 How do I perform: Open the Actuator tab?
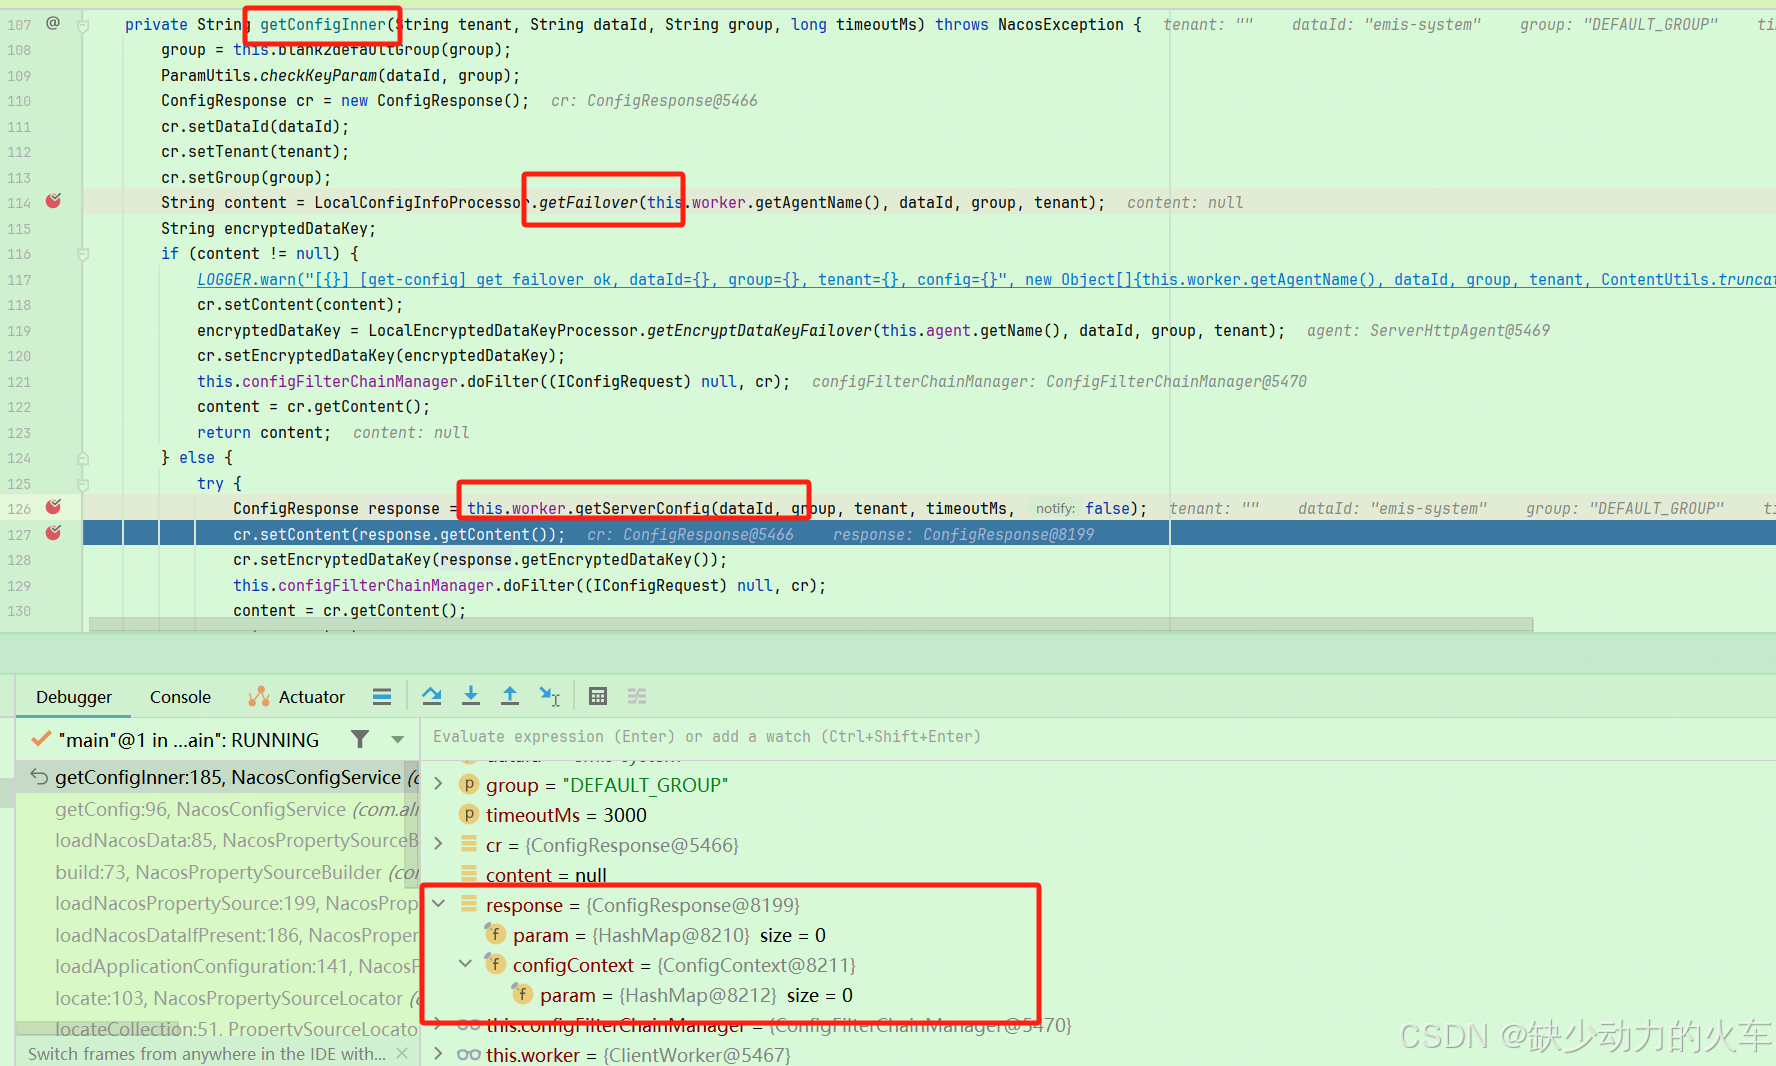pos(296,697)
